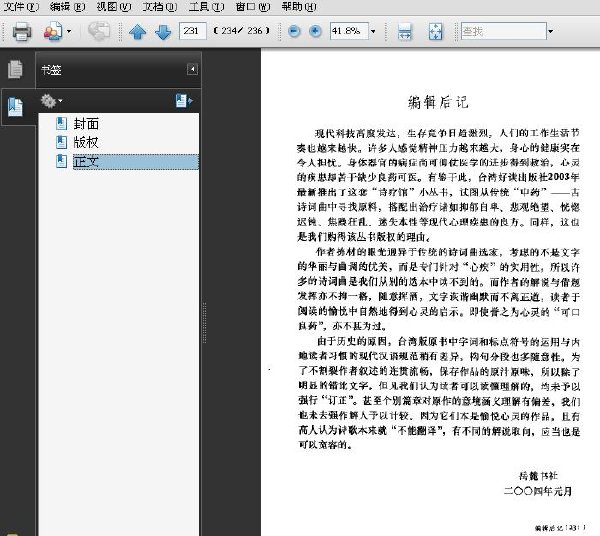Click the bookmark icon beside 正文
This screenshot has height=536, width=600.
pos(61,161)
